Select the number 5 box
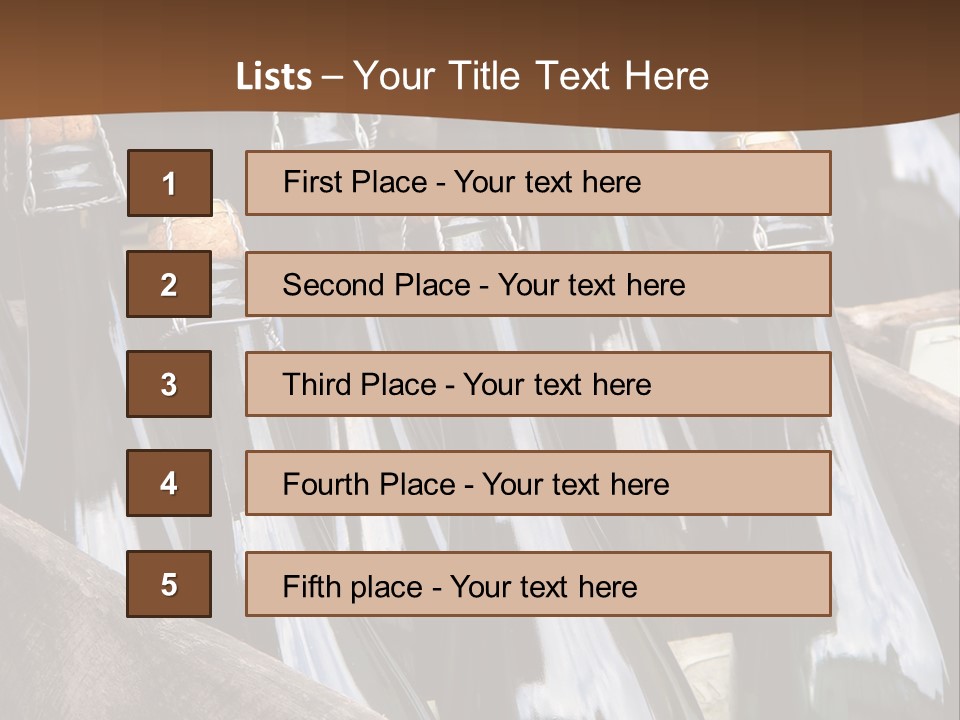 (x=169, y=584)
